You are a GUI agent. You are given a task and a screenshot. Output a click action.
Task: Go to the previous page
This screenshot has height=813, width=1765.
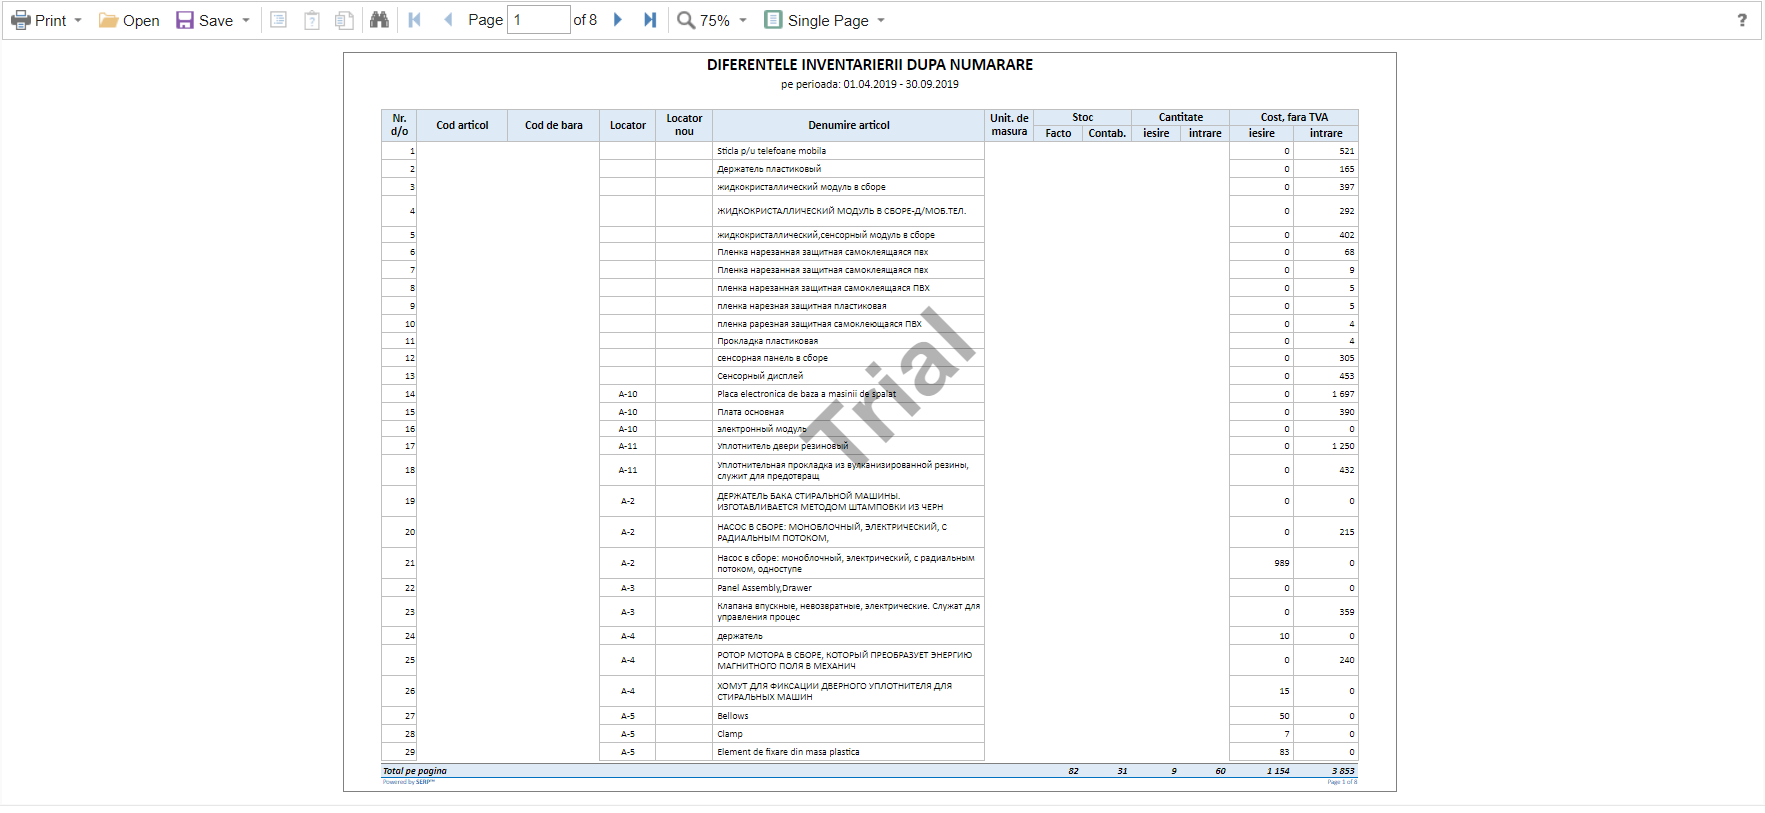(x=448, y=20)
